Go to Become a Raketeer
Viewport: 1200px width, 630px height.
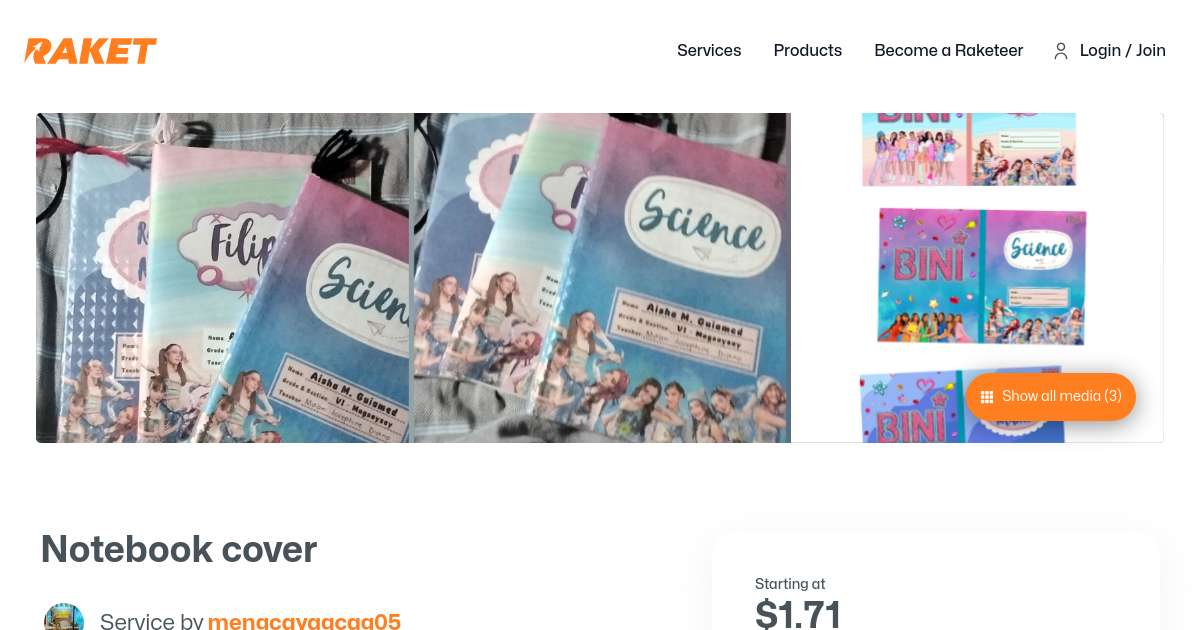[949, 50]
